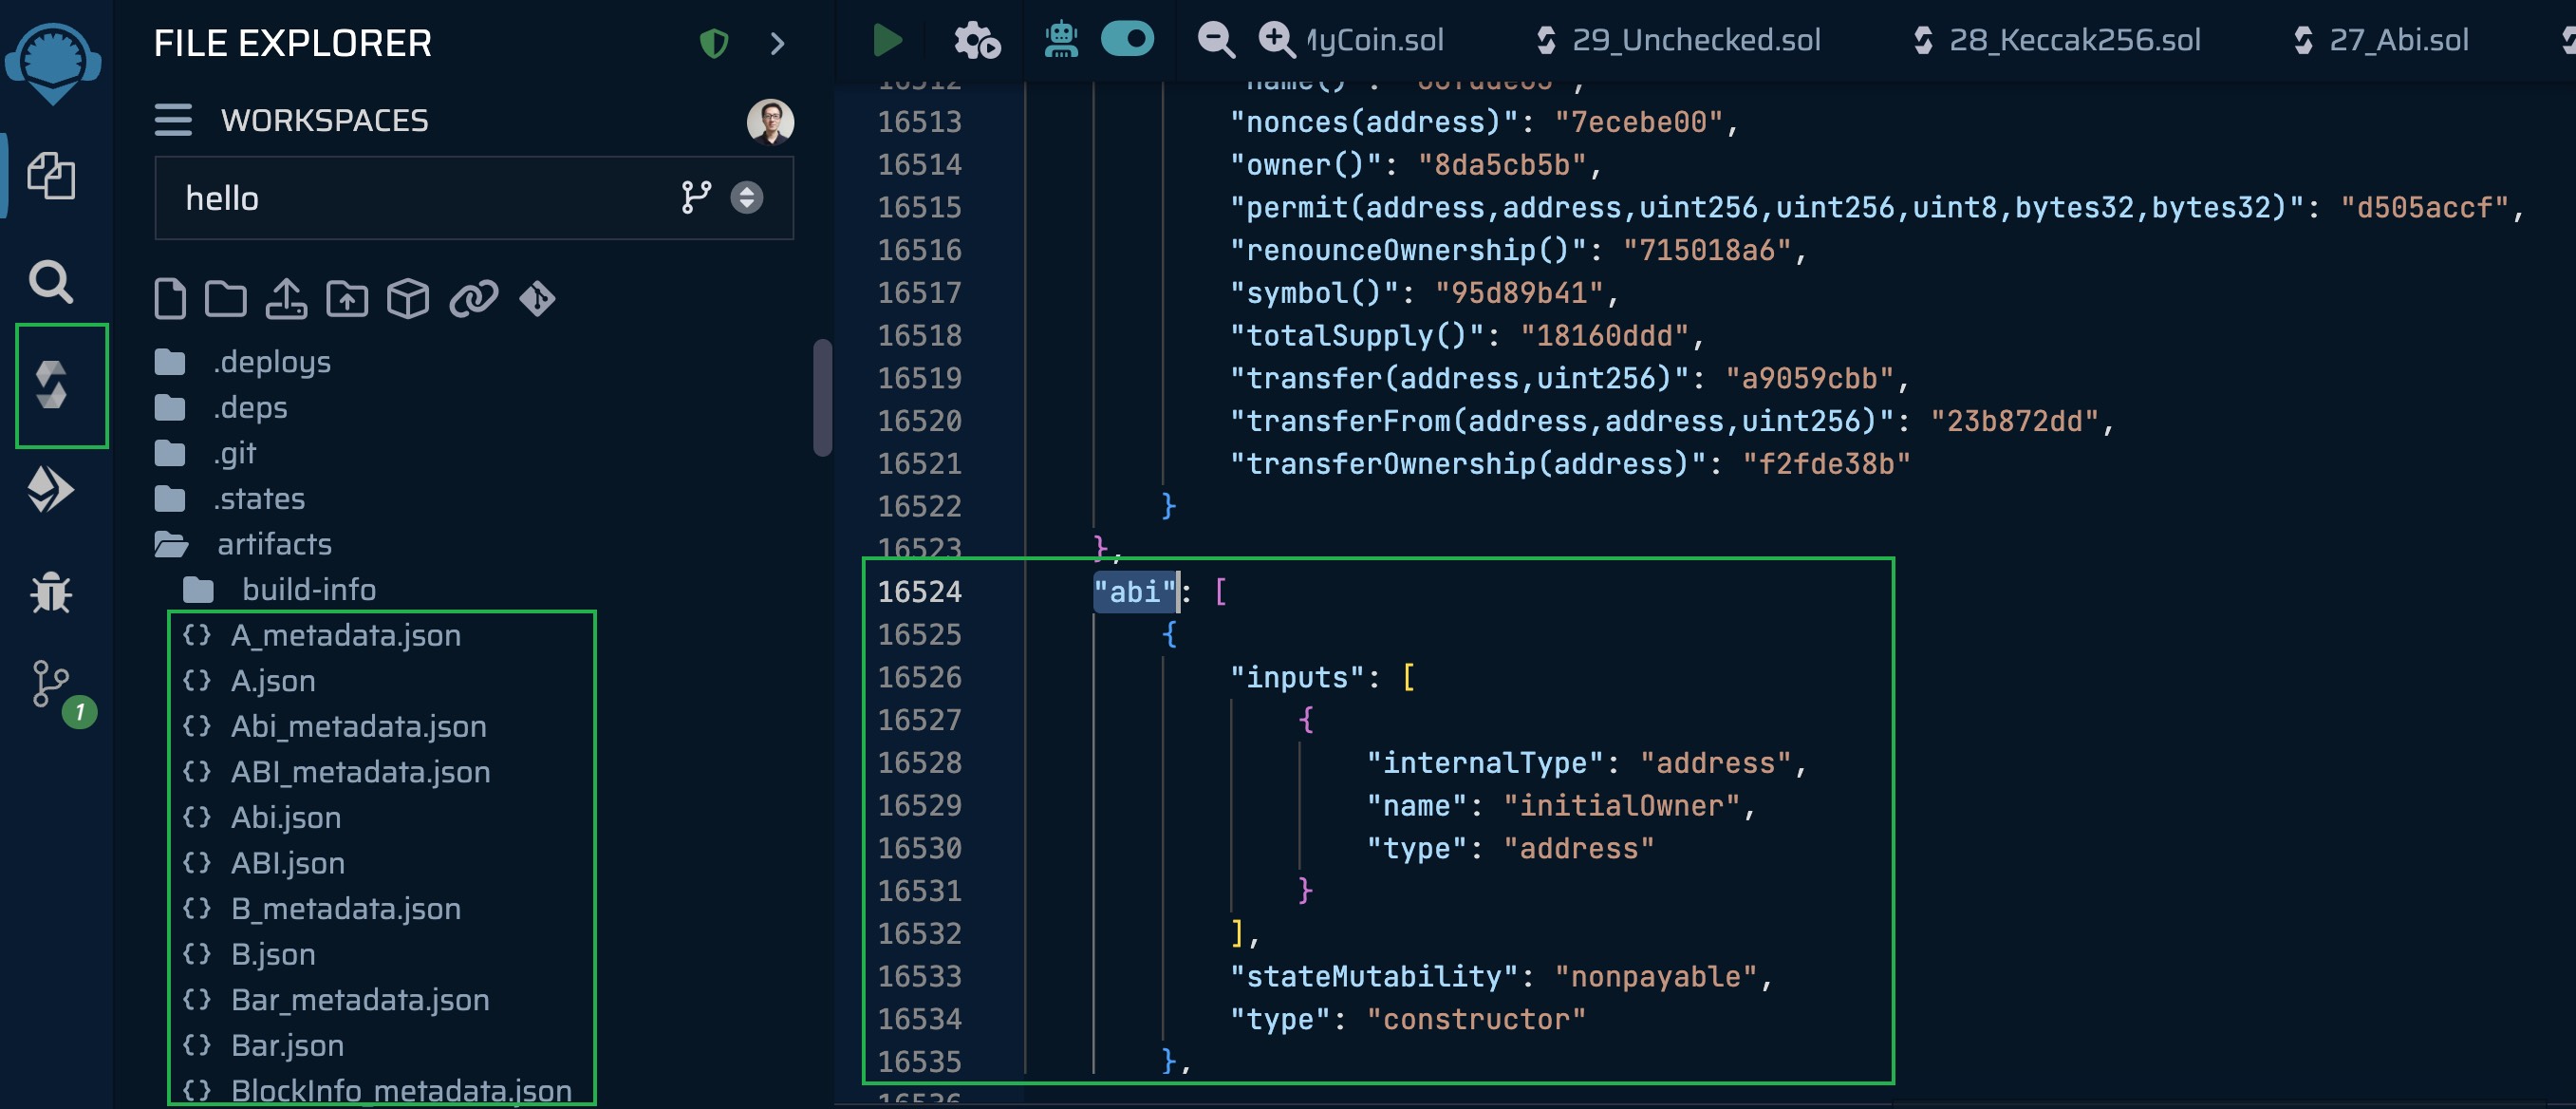Screen dimensions: 2576x1109
Task: Click the cube IPFS import icon
Action: [408, 299]
